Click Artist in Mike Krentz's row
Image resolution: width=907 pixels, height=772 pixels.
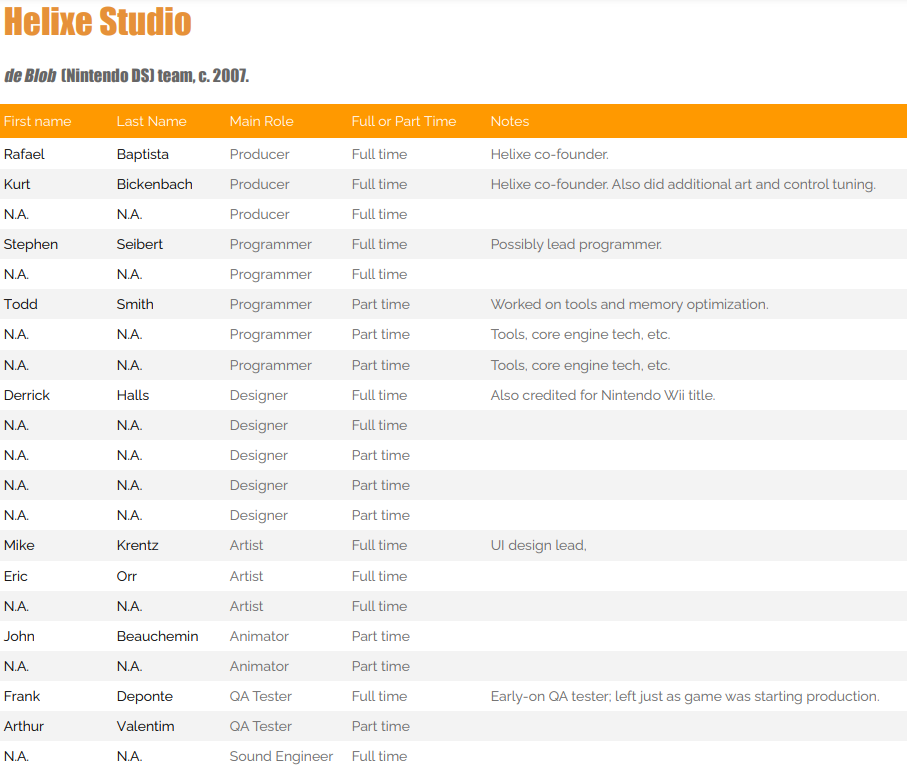[x=246, y=545]
